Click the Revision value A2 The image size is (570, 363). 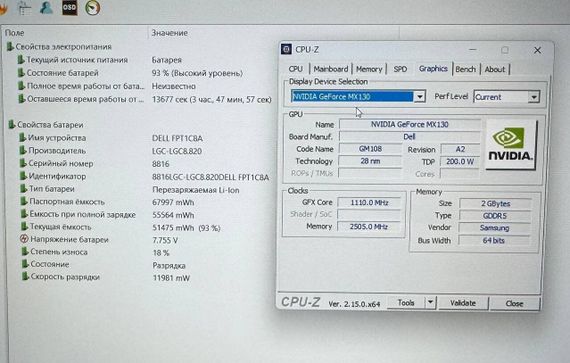[460, 149]
